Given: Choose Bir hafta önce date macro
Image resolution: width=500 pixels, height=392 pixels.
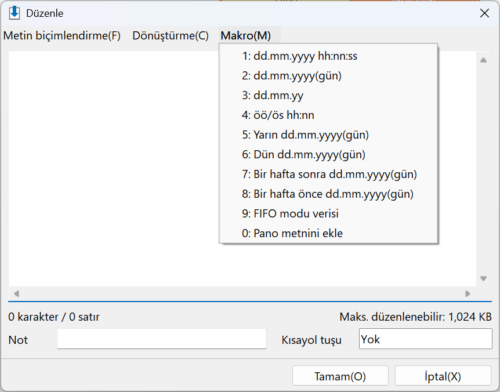Looking at the screenshot, I should click(x=328, y=194).
